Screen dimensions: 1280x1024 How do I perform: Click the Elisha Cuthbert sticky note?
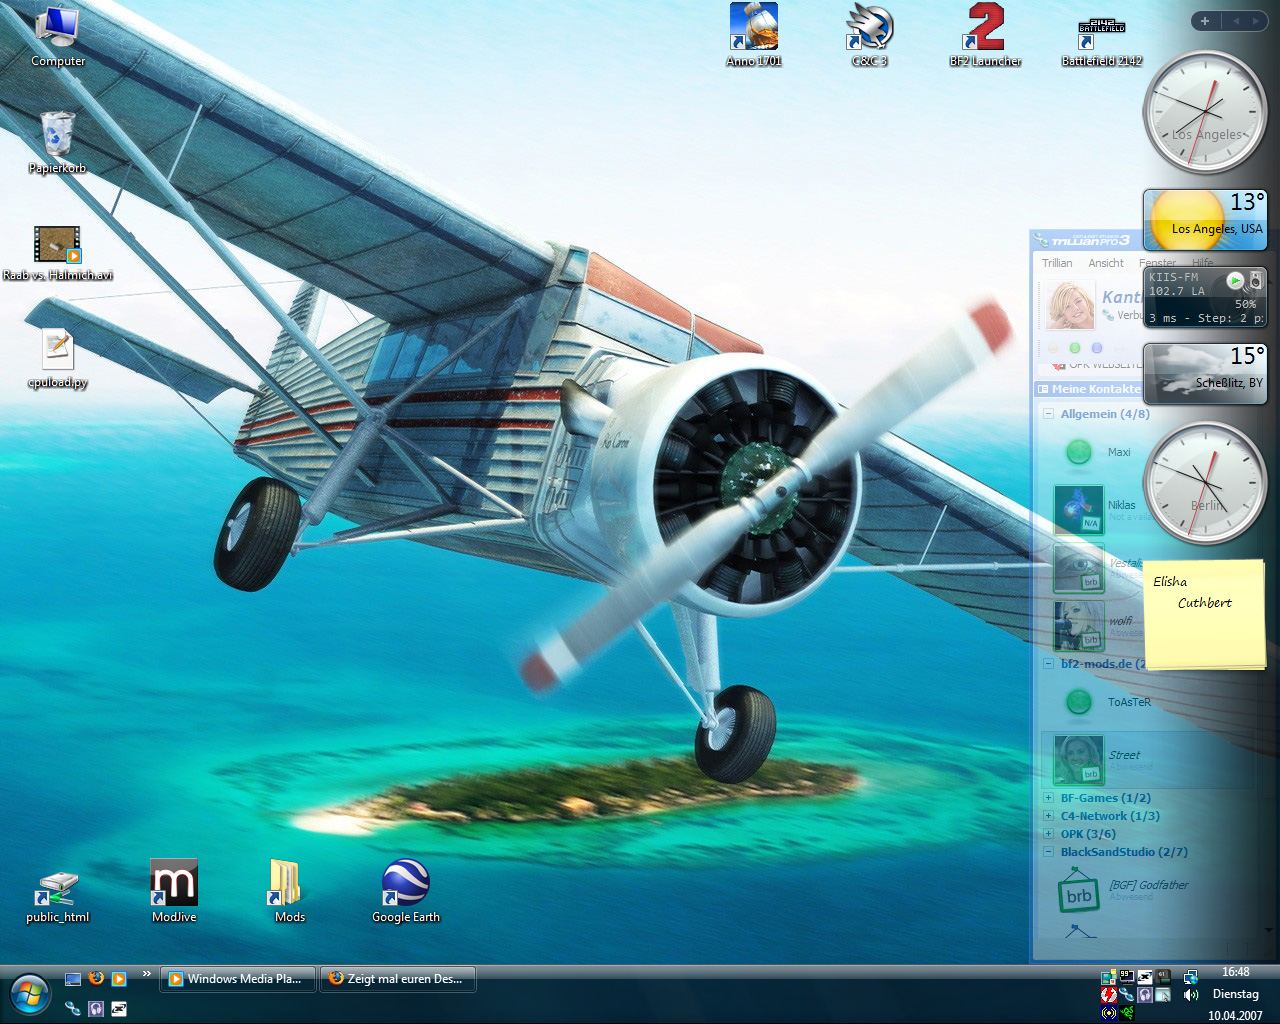point(1205,614)
